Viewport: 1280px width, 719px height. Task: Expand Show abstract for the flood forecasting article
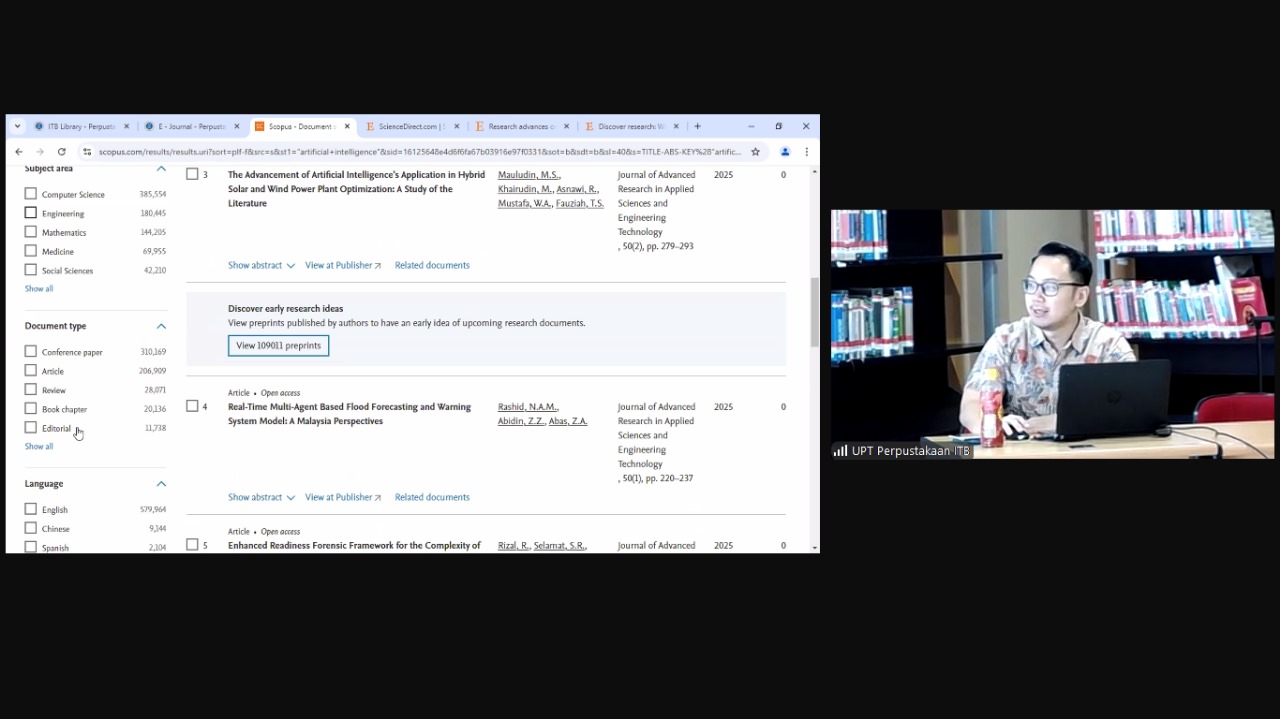260,497
